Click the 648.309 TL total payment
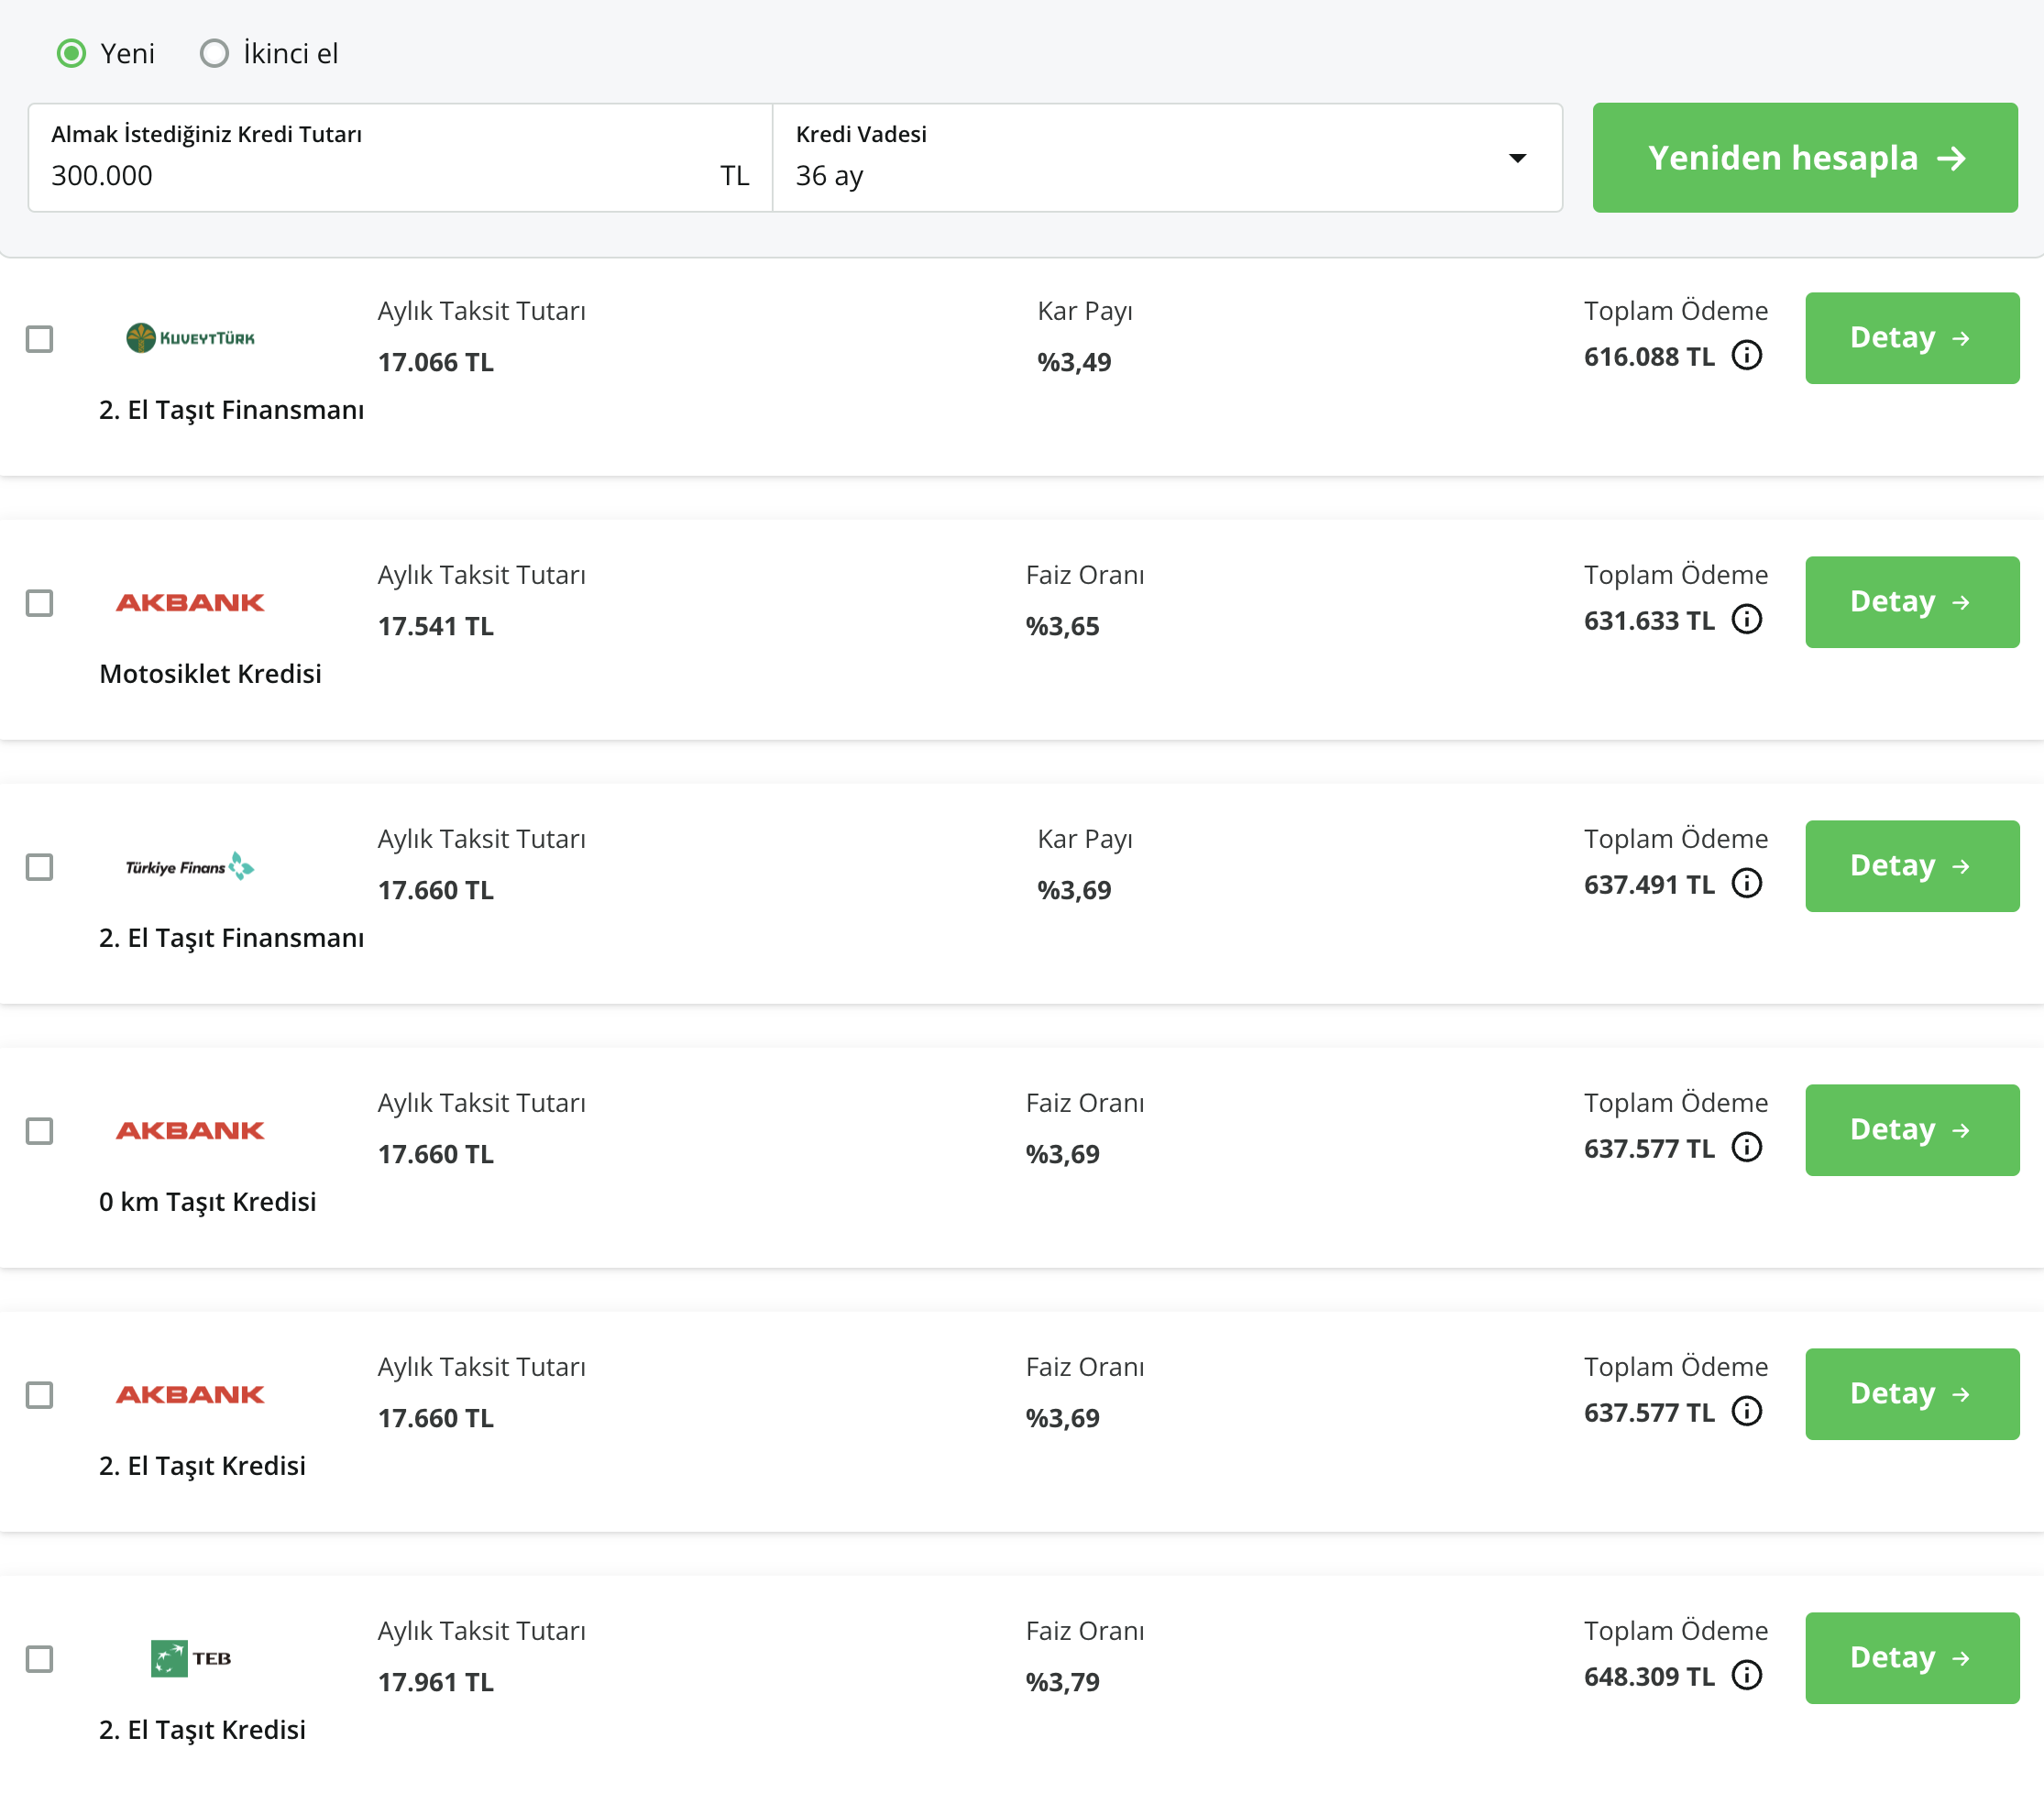Screen dimensions: 2044x1793 (x=1649, y=1676)
